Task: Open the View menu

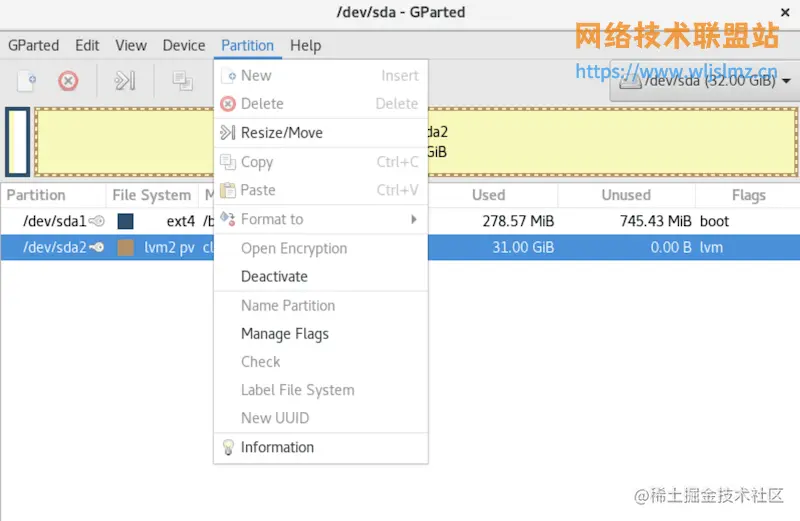Action: pos(131,45)
